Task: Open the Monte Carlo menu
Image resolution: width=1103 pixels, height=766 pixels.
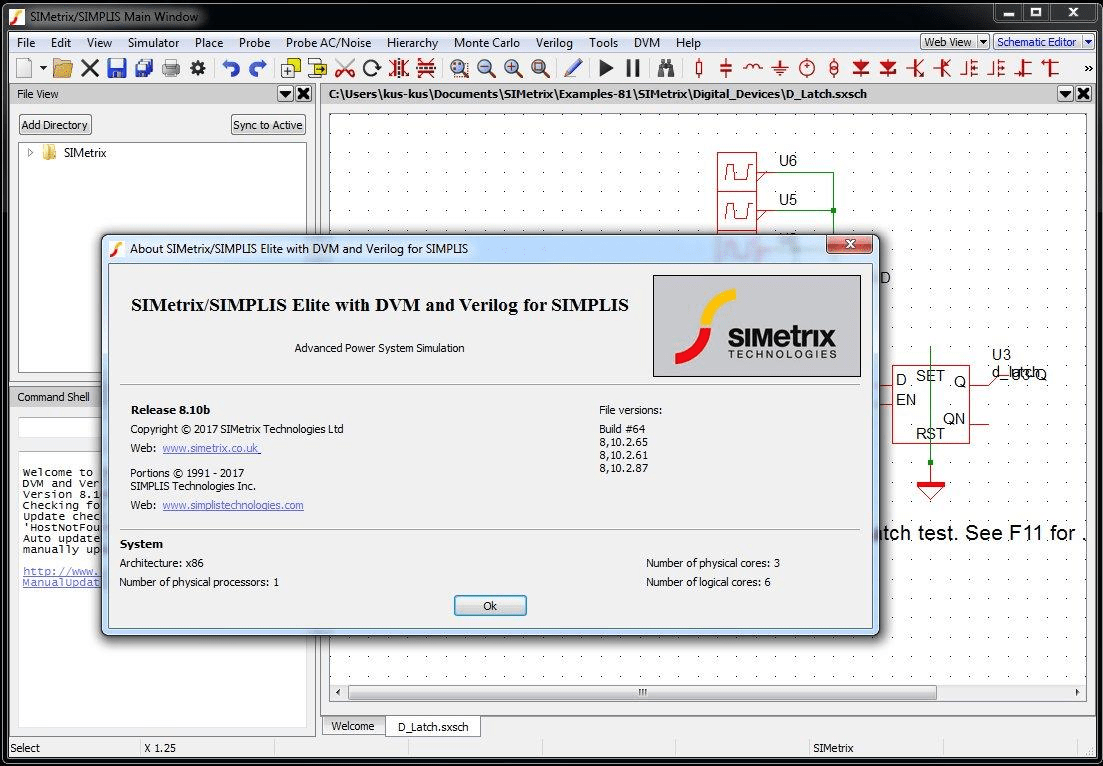Action: click(x=487, y=42)
